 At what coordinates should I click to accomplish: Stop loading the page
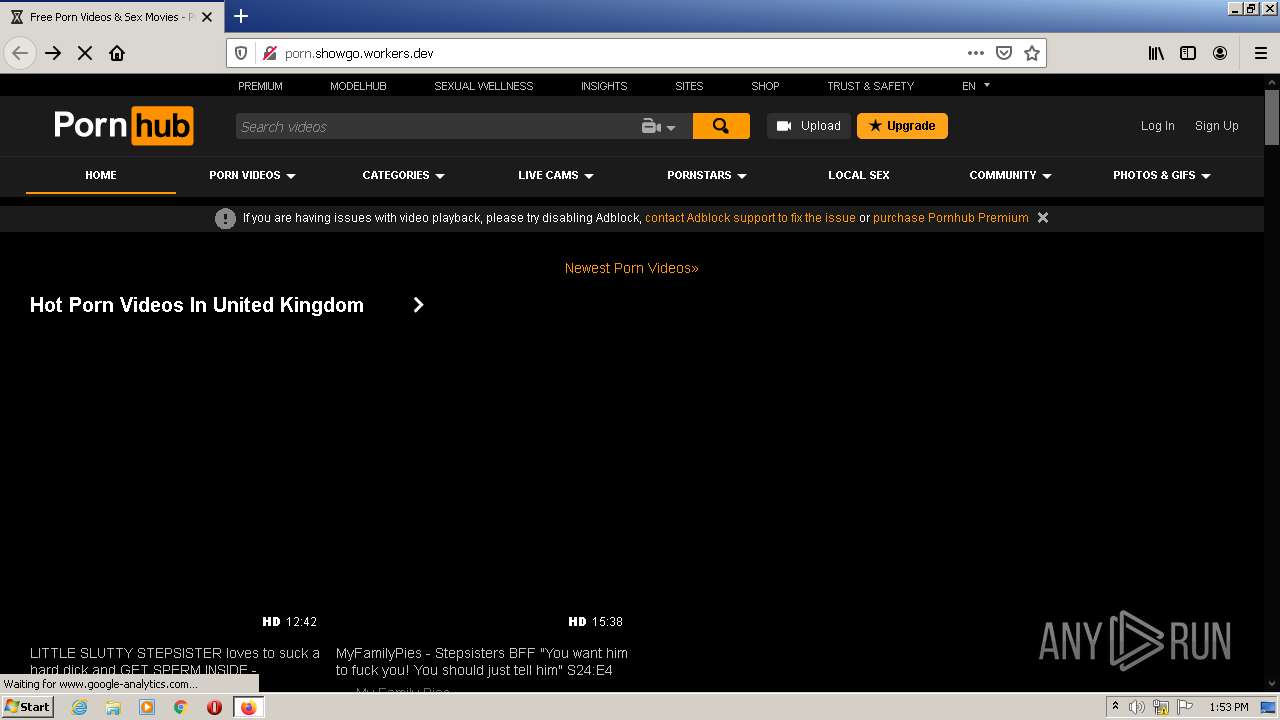[x=85, y=53]
